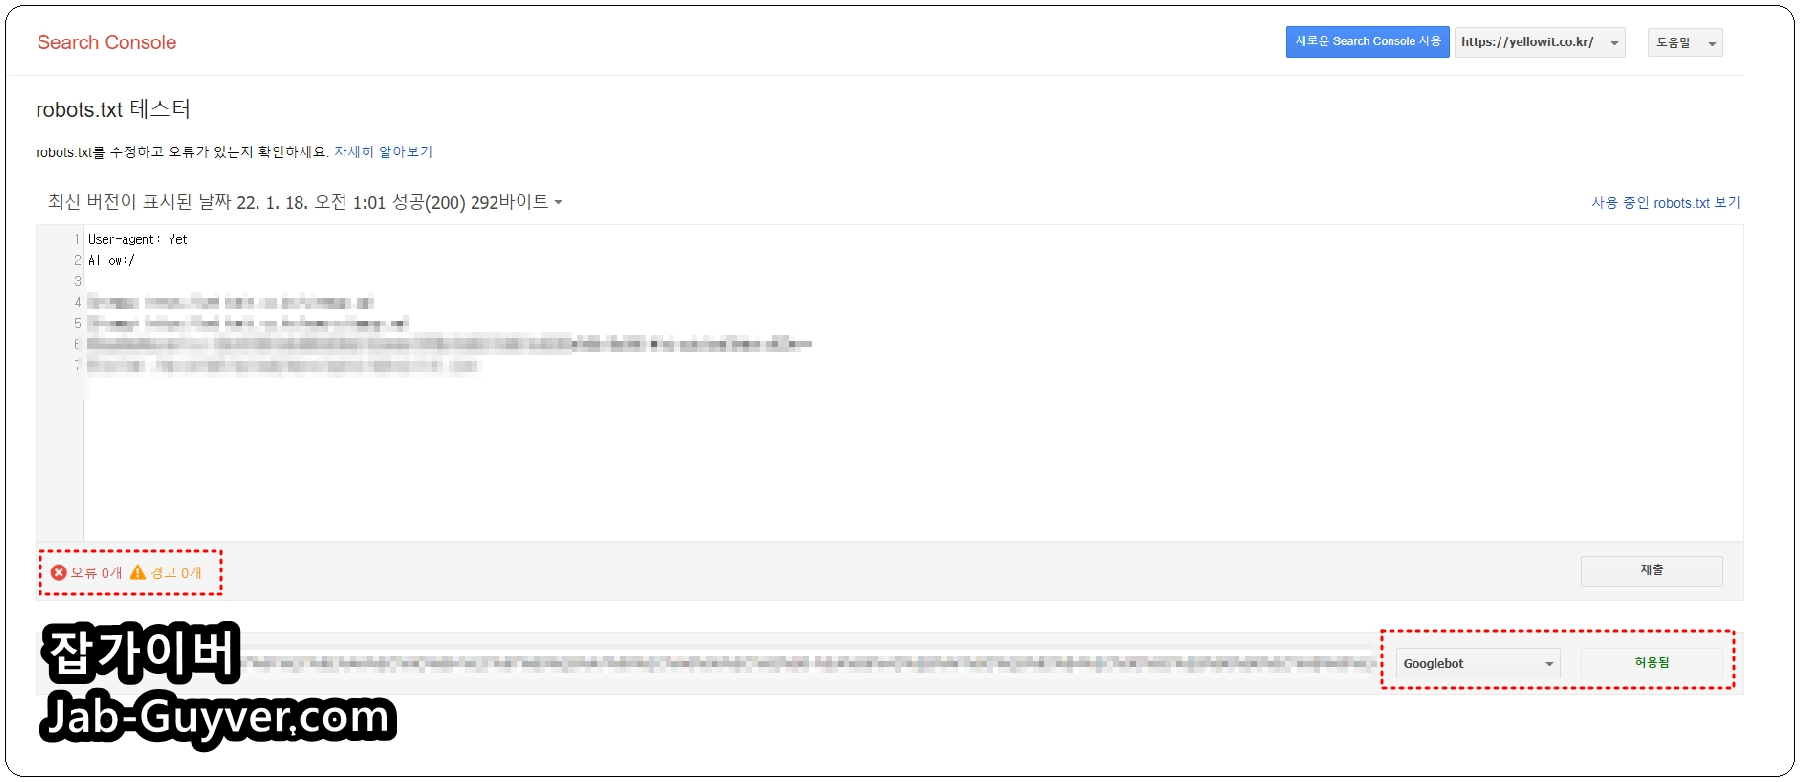Click the yellow warning triangle icon
Screen dimensions: 1800x782
point(138,573)
